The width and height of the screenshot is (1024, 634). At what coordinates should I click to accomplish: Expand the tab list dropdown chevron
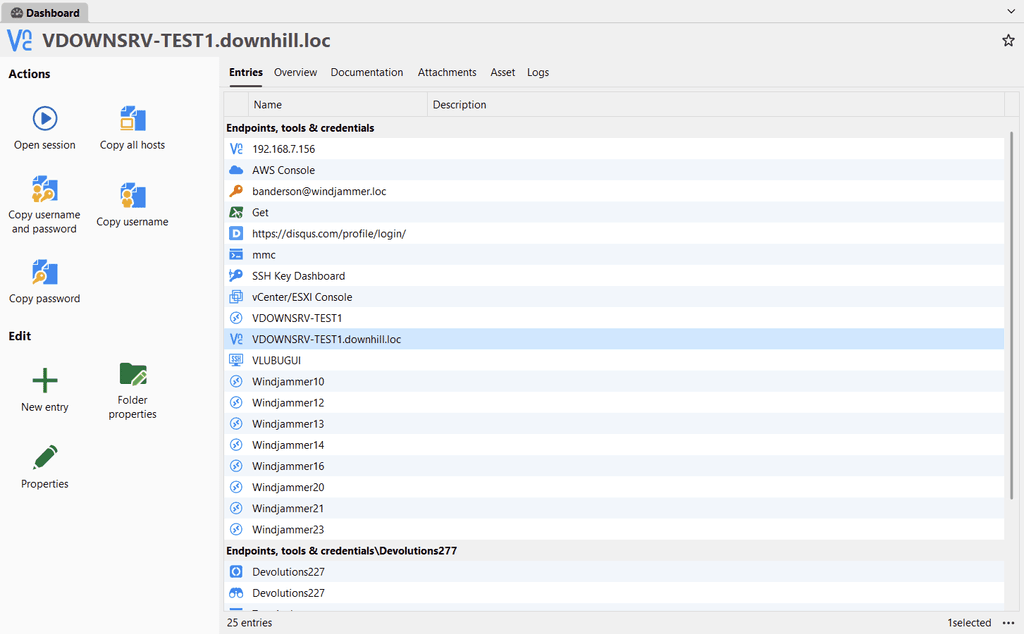[x=1011, y=11]
